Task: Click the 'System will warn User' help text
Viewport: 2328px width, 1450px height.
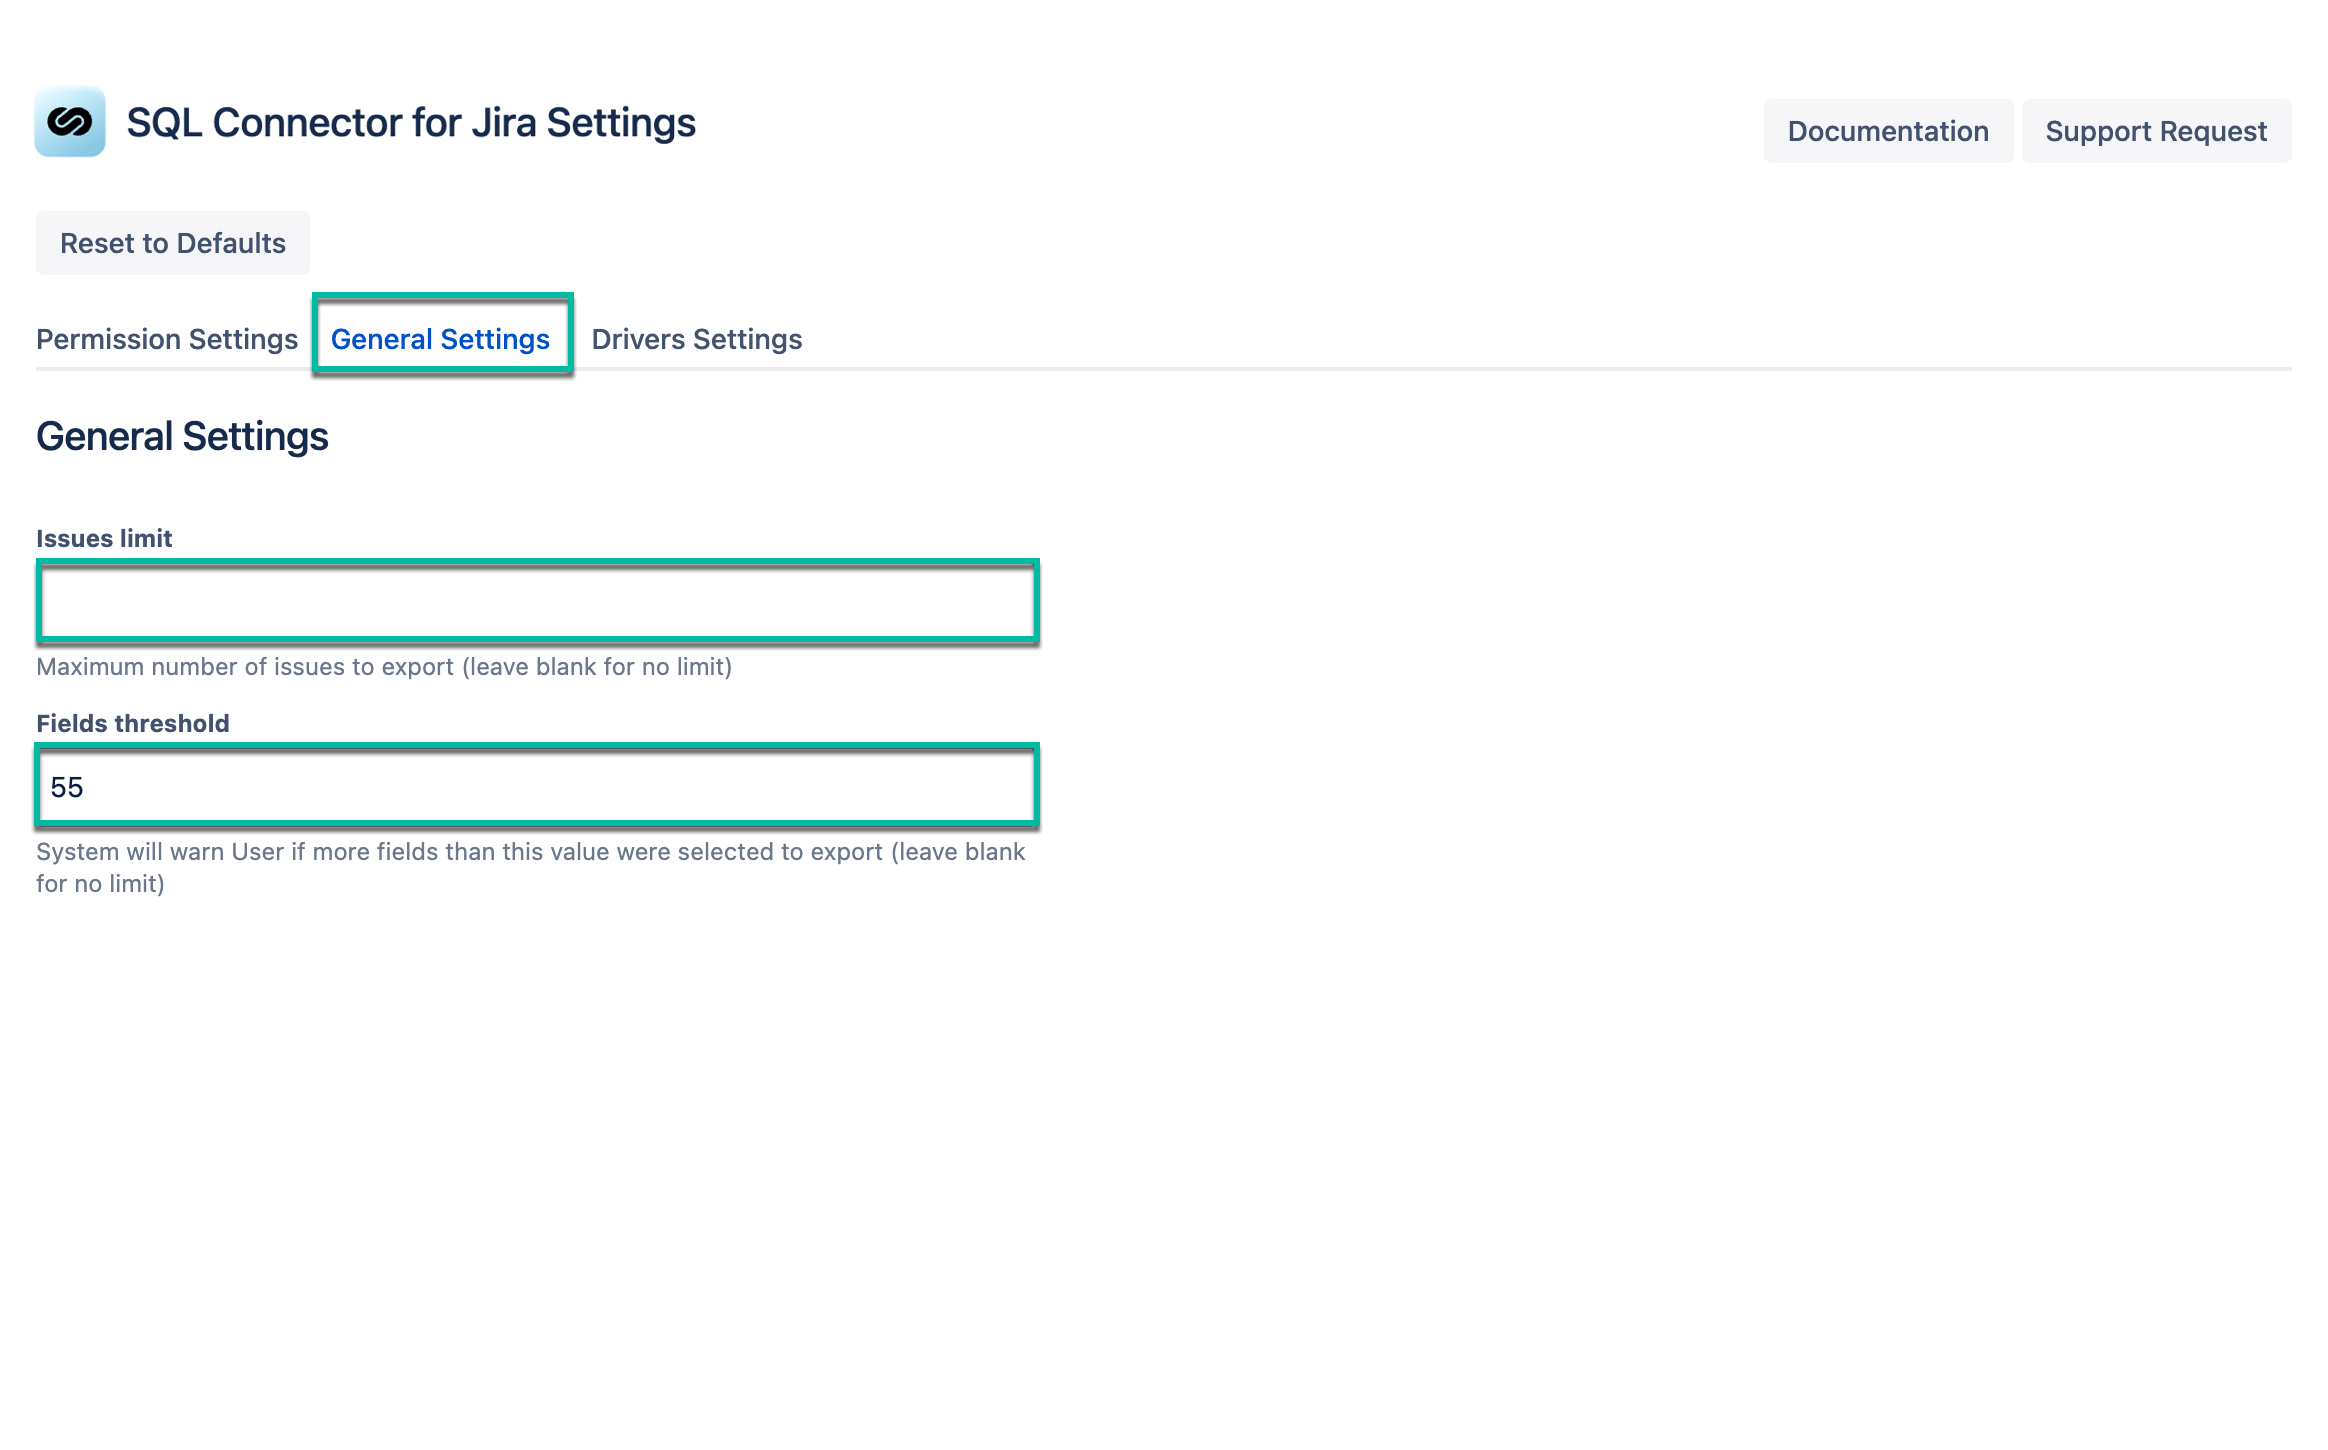Action: (x=531, y=868)
